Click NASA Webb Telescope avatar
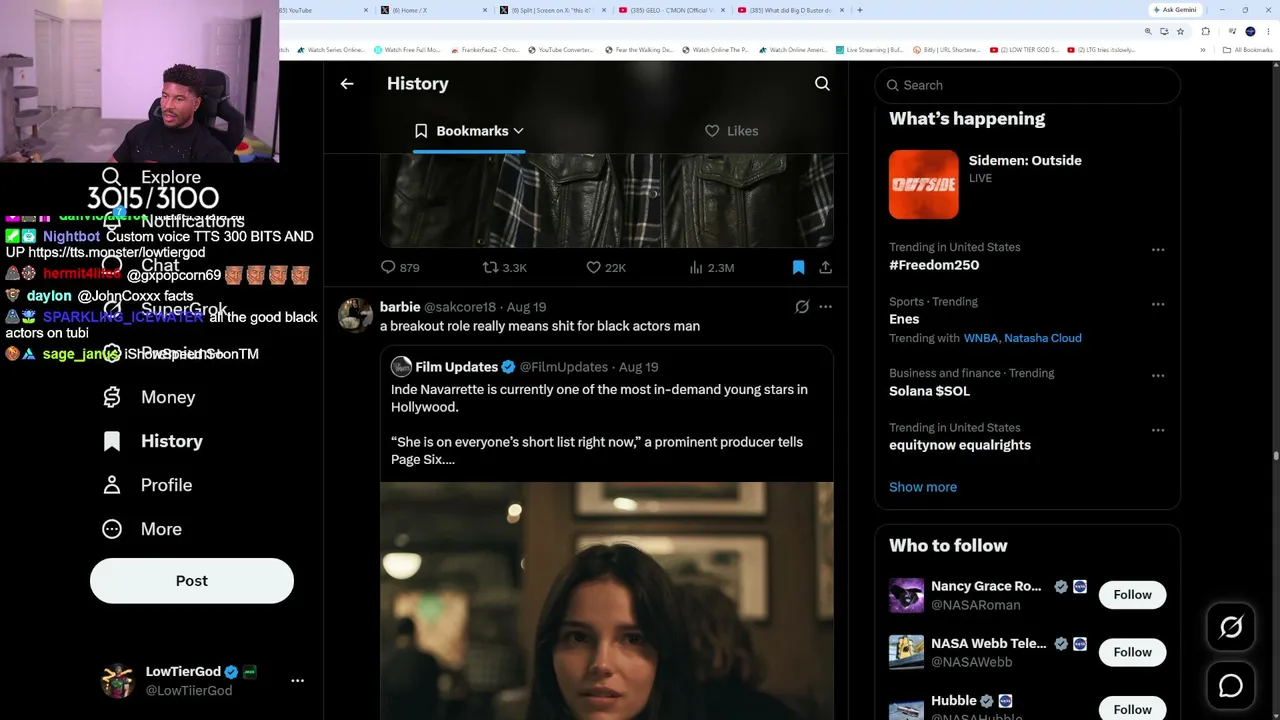1280x720 pixels. tap(906, 652)
